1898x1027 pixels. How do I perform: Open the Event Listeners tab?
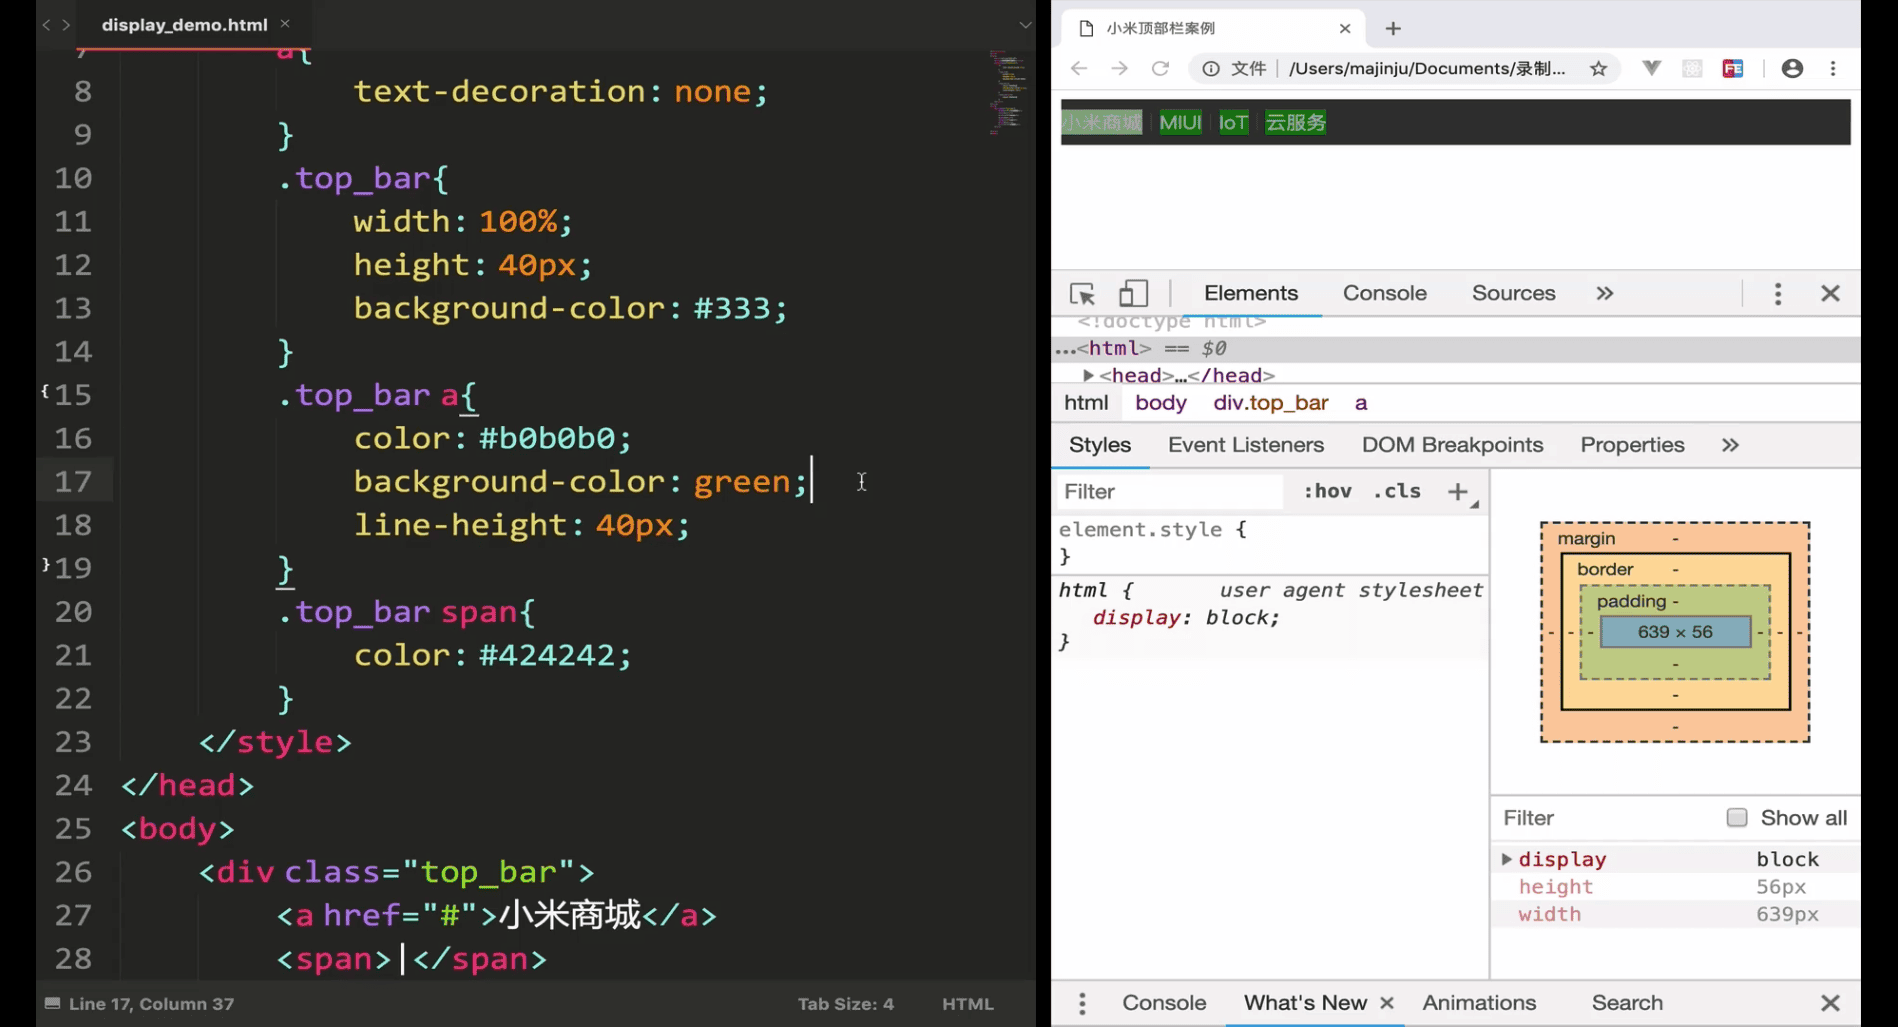tap(1245, 445)
